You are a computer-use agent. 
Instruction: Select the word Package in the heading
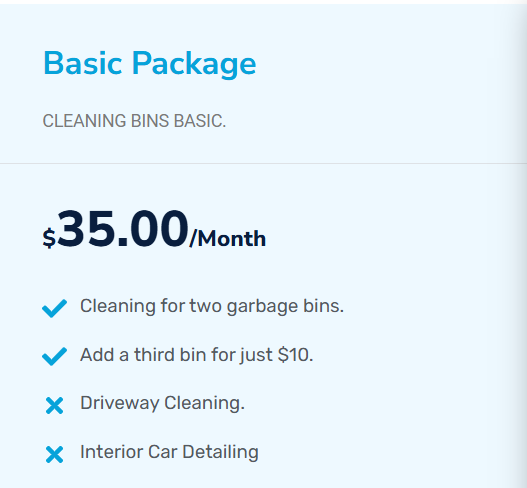[194, 65]
